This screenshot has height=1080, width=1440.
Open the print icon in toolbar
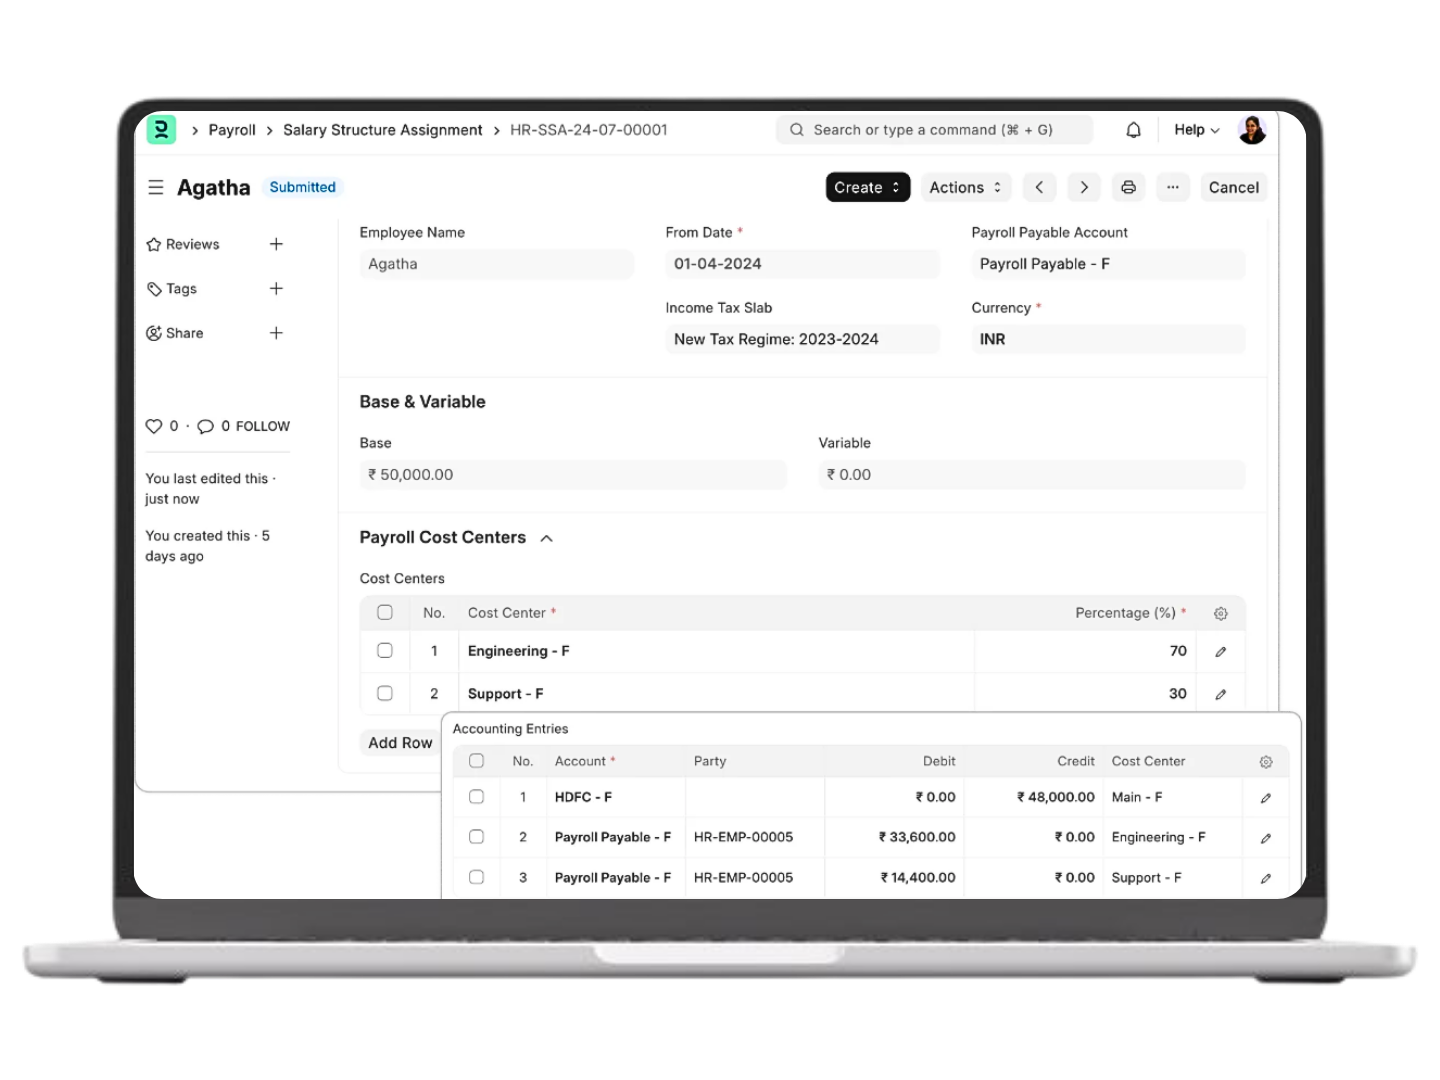[x=1128, y=187]
